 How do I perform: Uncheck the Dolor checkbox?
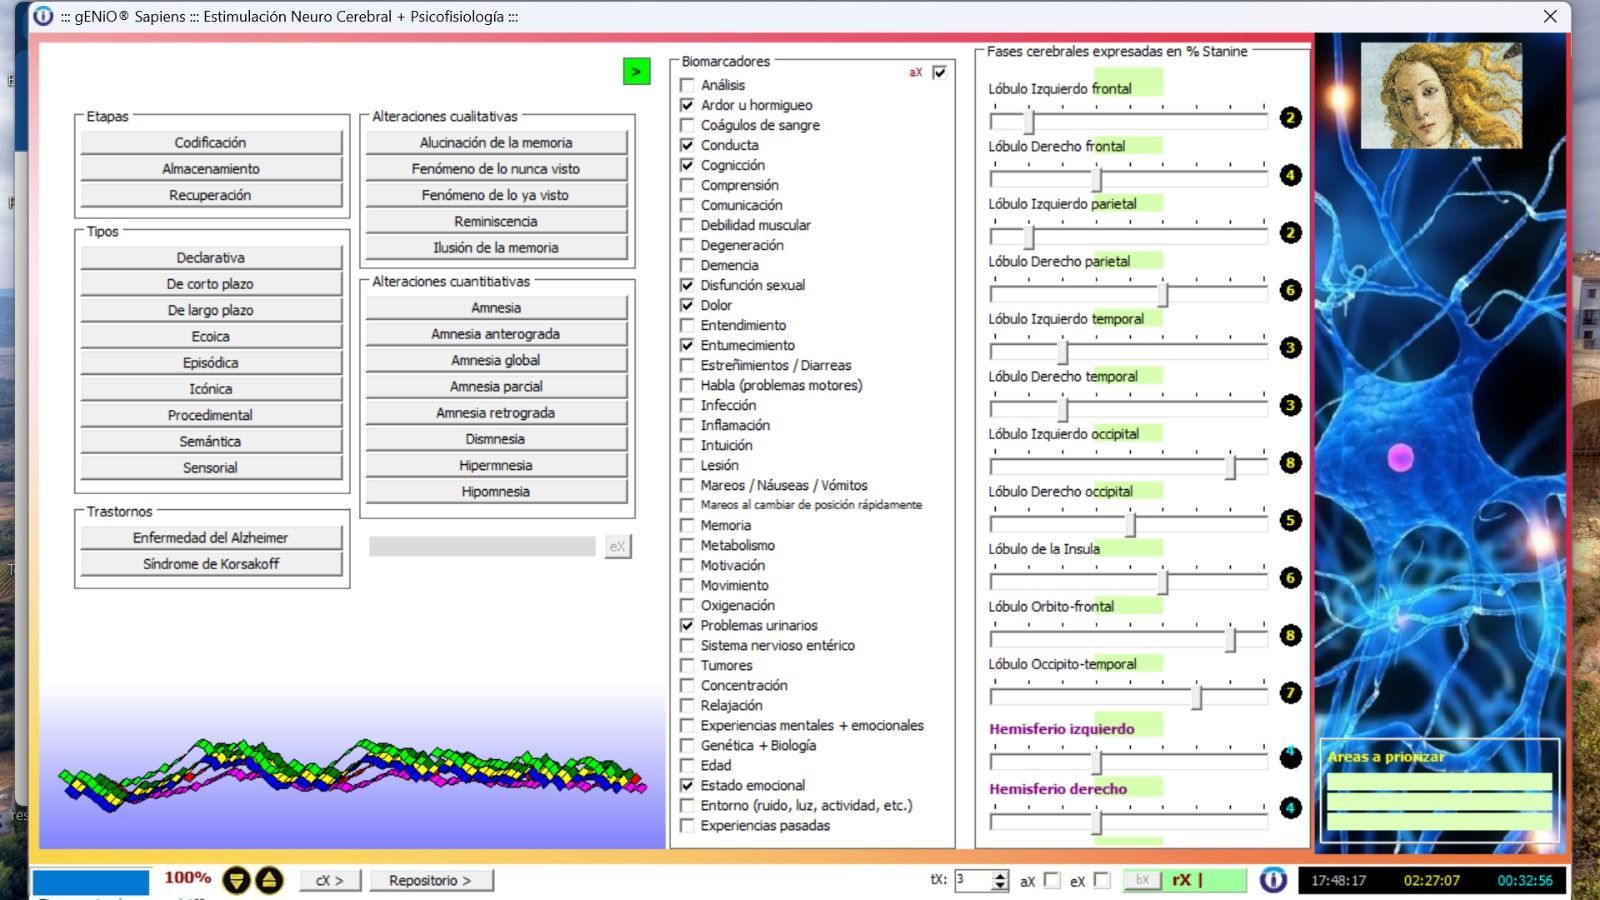click(687, 305)
